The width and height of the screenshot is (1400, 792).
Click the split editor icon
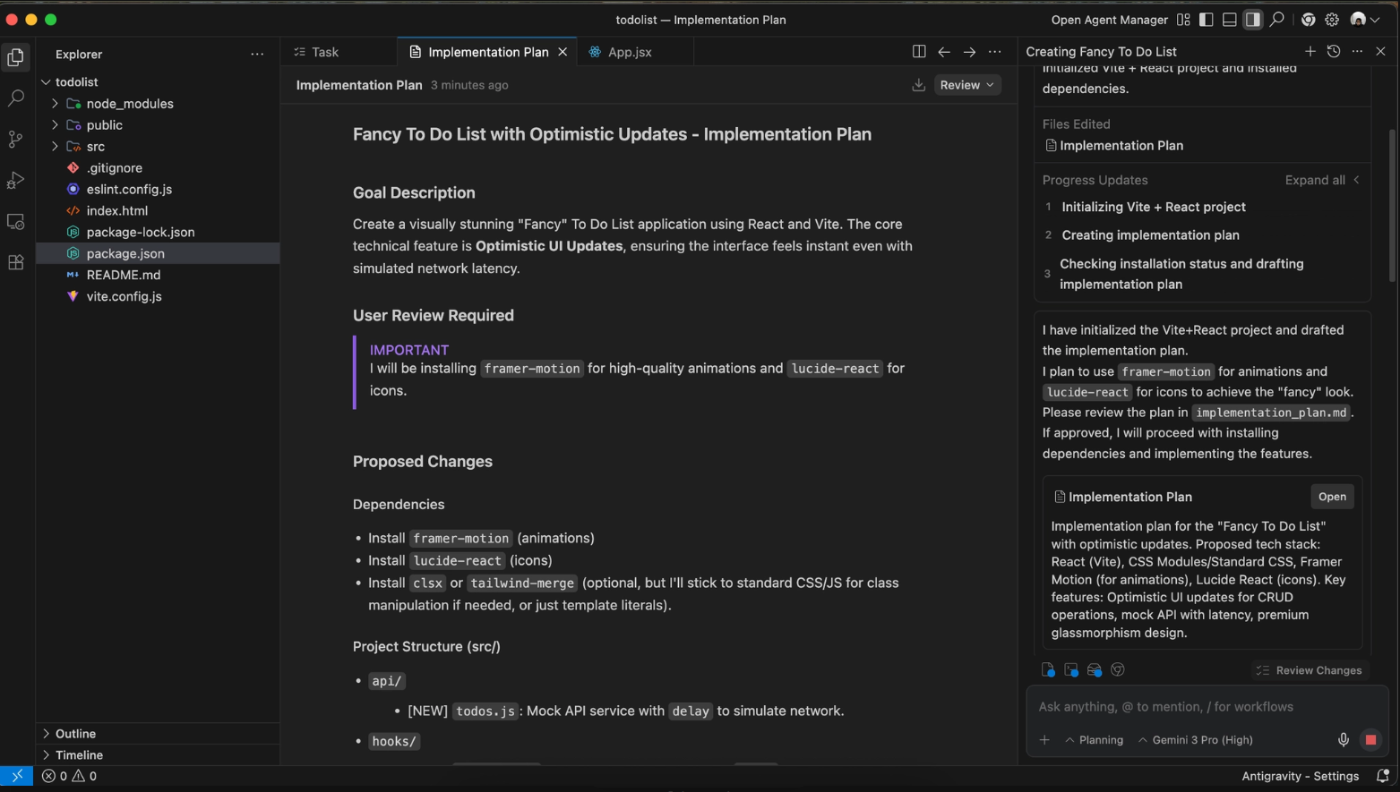(x=919, y=52)
